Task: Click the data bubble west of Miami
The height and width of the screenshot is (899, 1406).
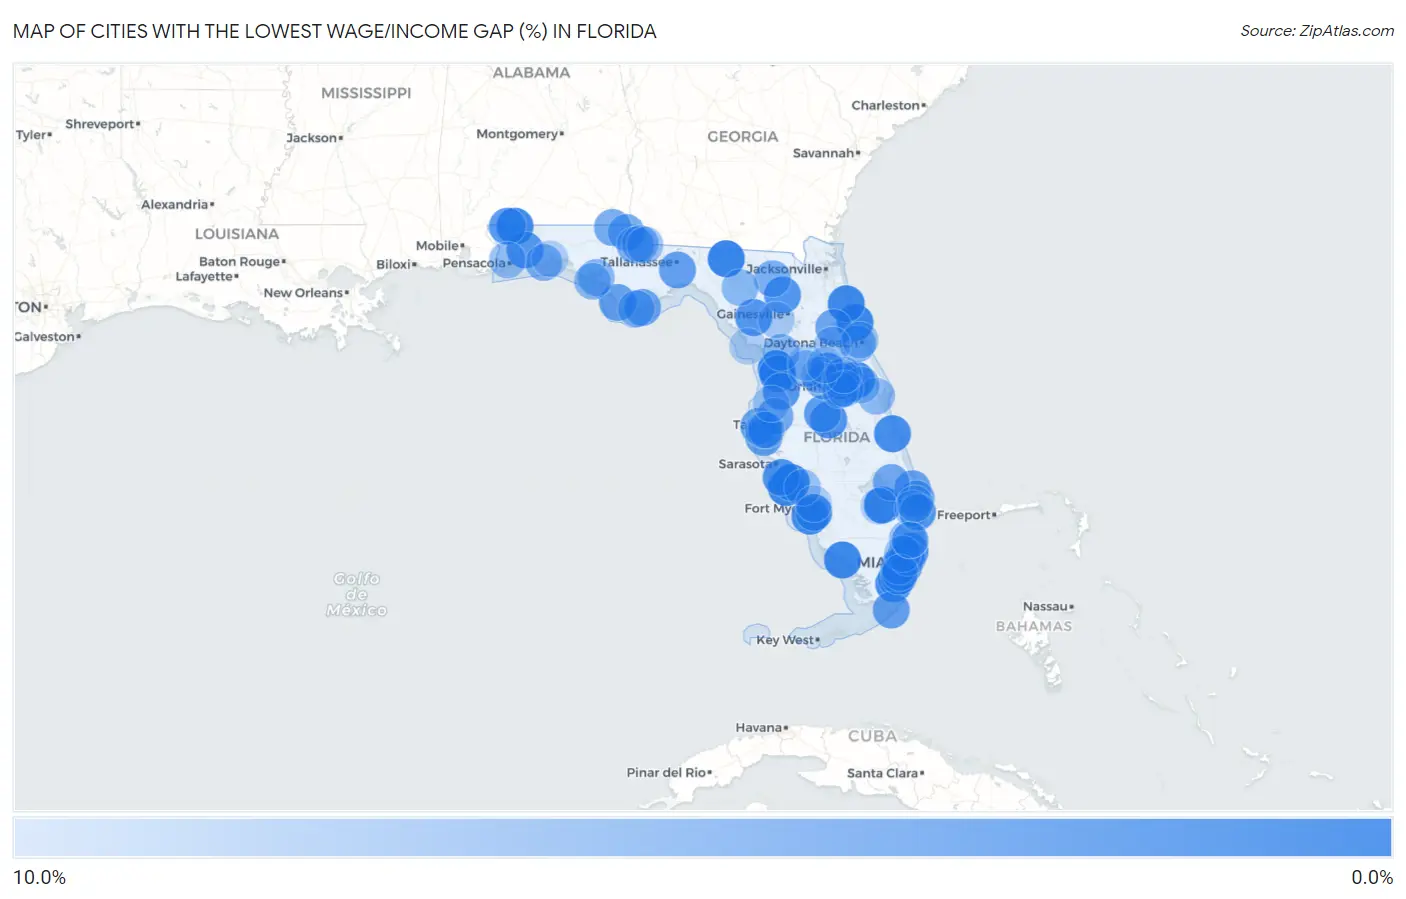Action: coord(842,560)
